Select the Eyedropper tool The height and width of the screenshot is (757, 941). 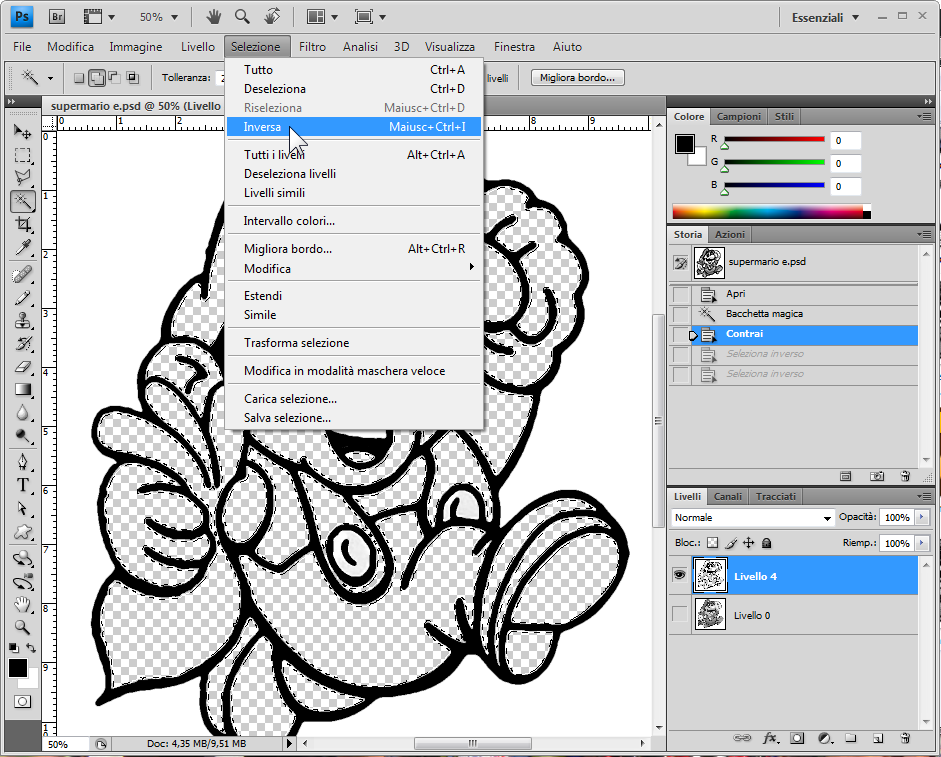[x=23, y=247]
